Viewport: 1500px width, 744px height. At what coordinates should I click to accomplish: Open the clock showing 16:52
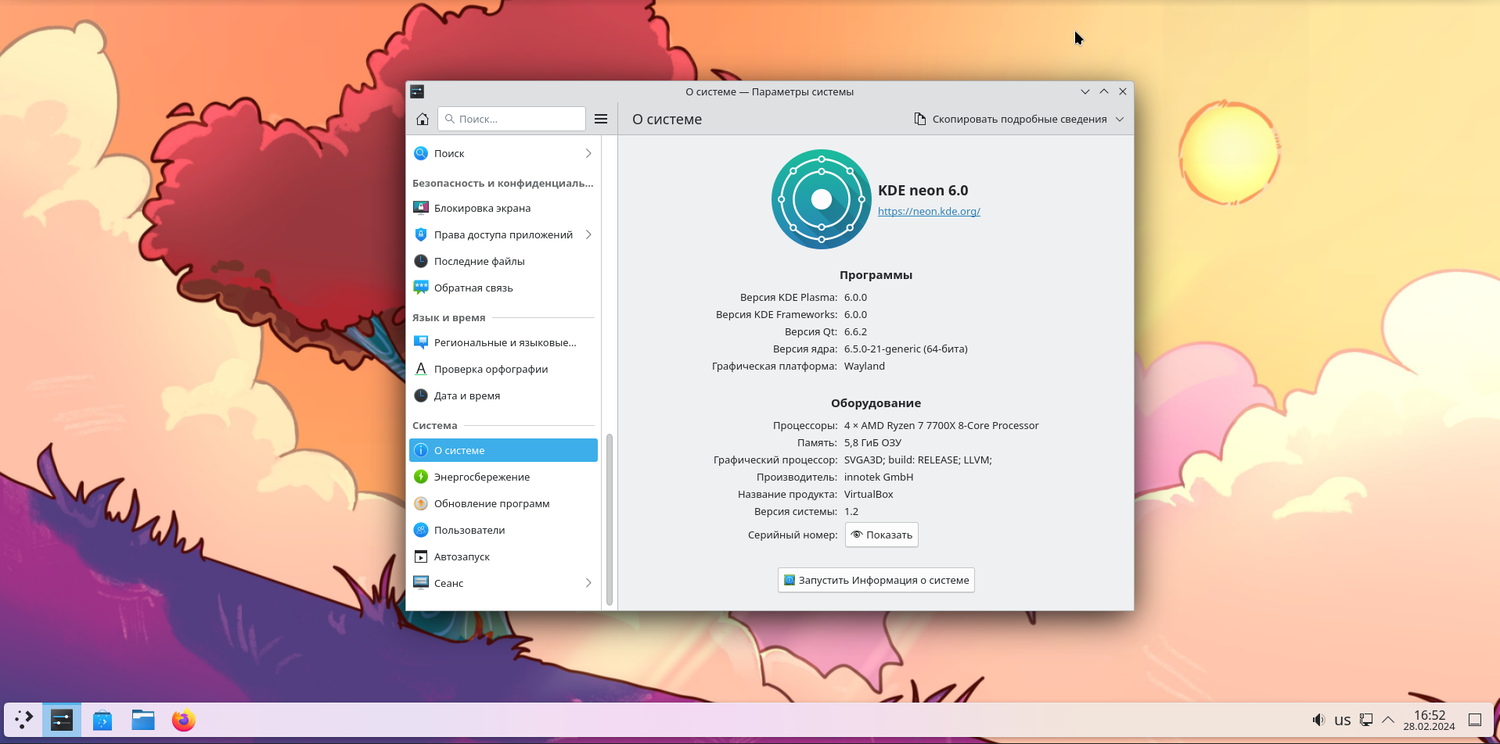1429,720
